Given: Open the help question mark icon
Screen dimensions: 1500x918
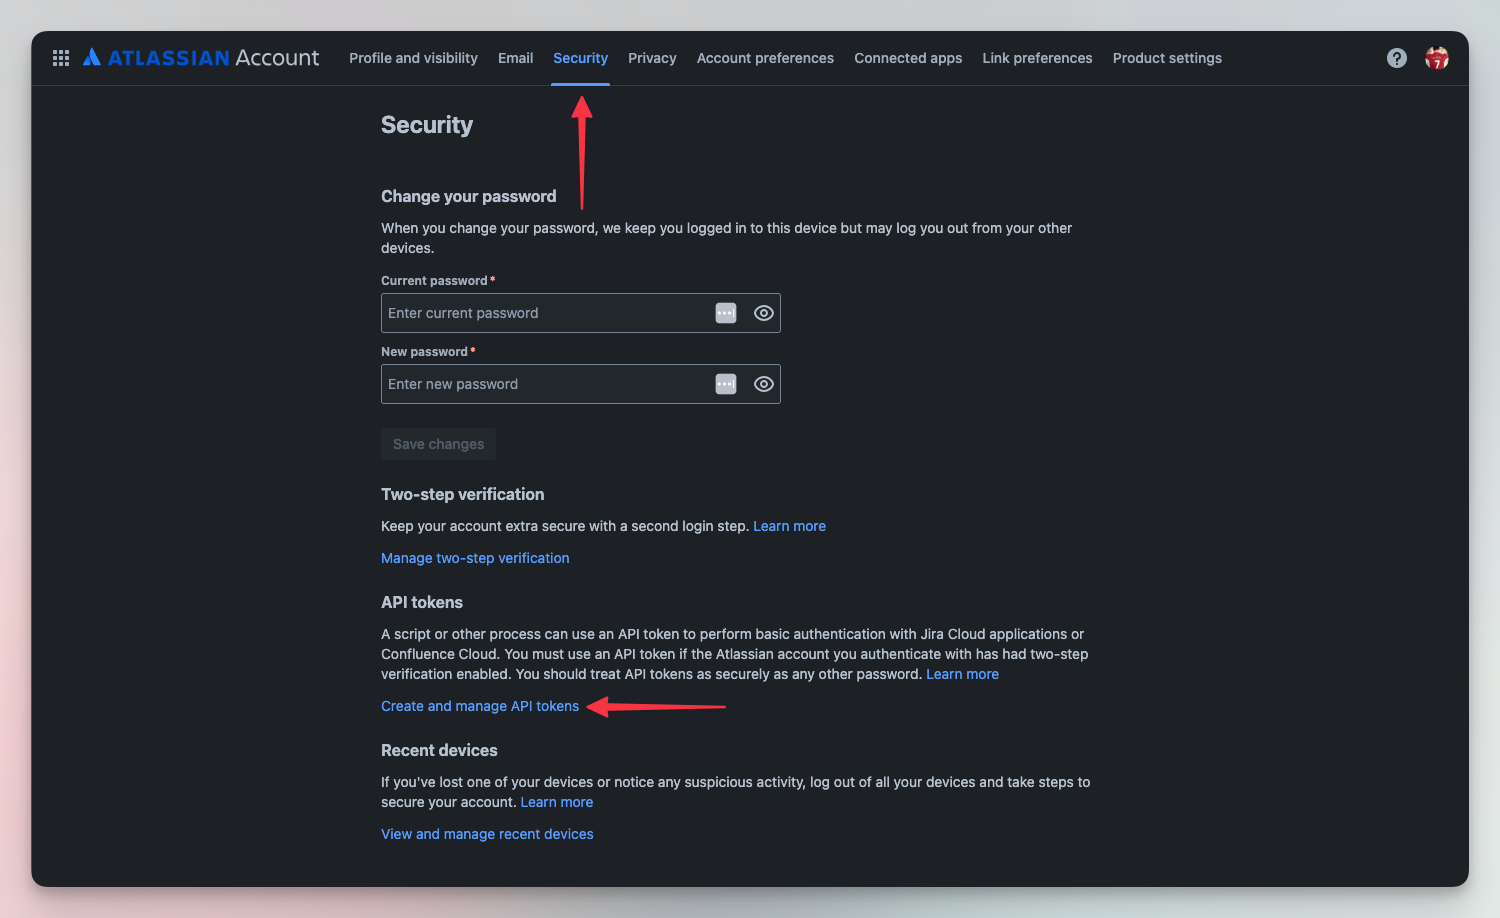Looking at the screenshot, I should [x=1396, y=58].
